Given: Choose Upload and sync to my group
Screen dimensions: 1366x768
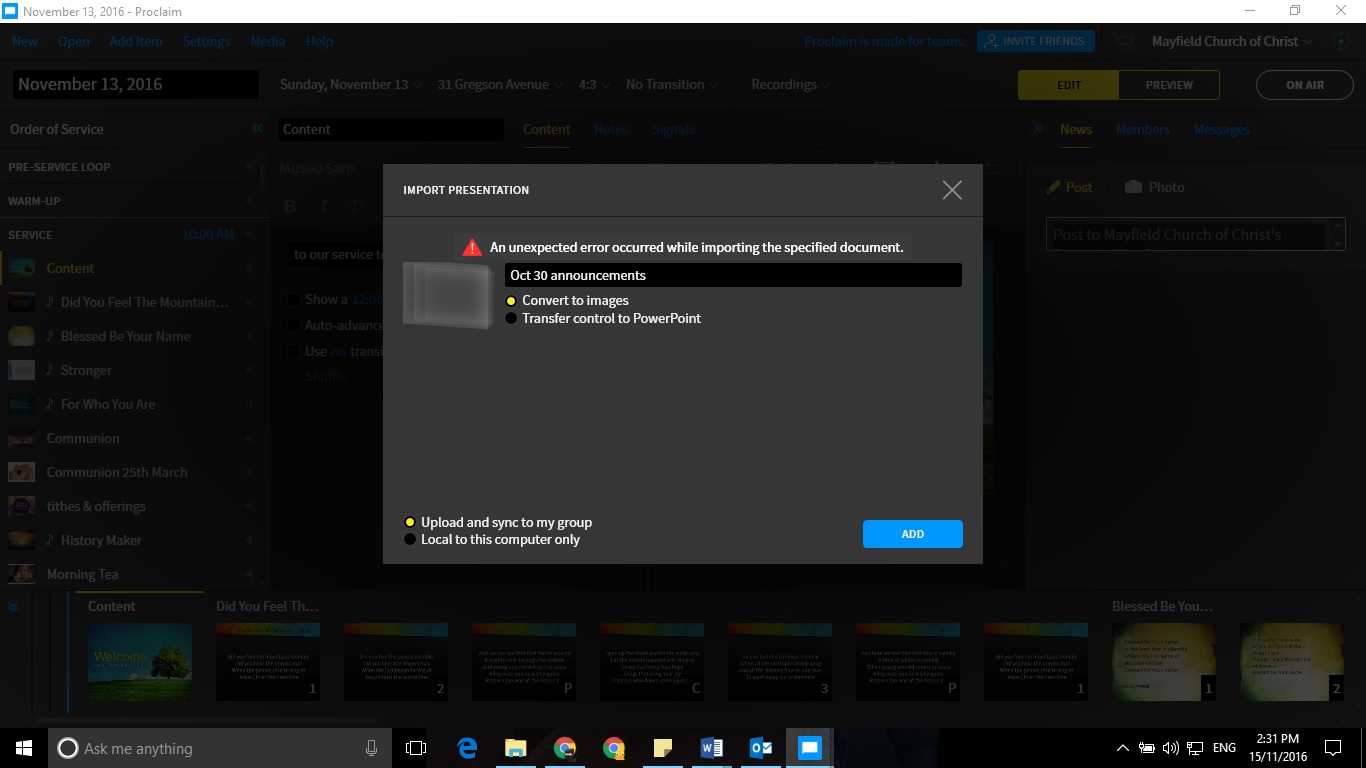Looking at the screenshot, I should coord(498,523).
